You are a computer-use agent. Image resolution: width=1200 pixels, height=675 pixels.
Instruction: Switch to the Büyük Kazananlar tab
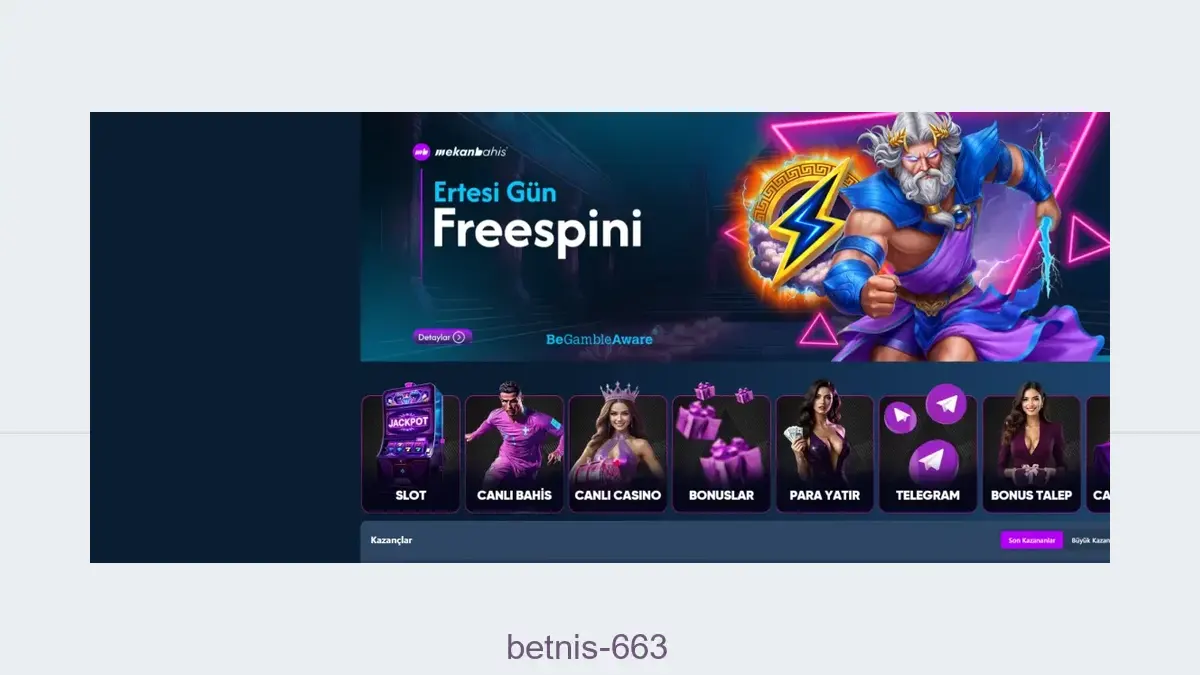(1088, 540)
